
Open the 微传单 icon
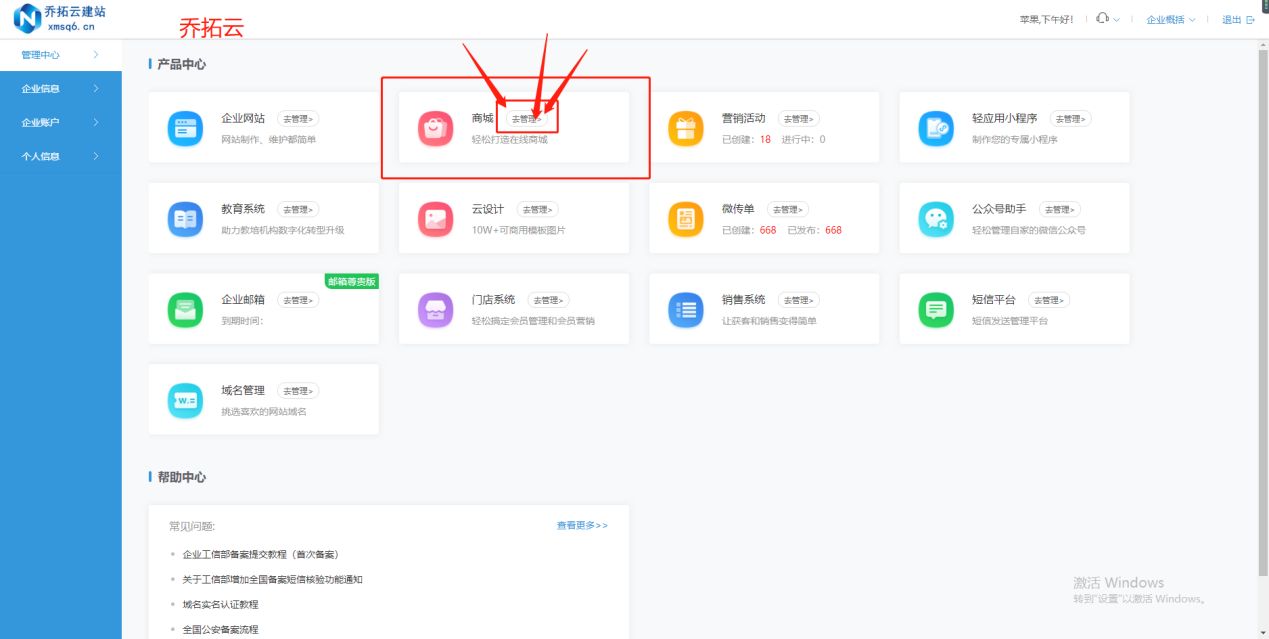(x=684, y=218)
